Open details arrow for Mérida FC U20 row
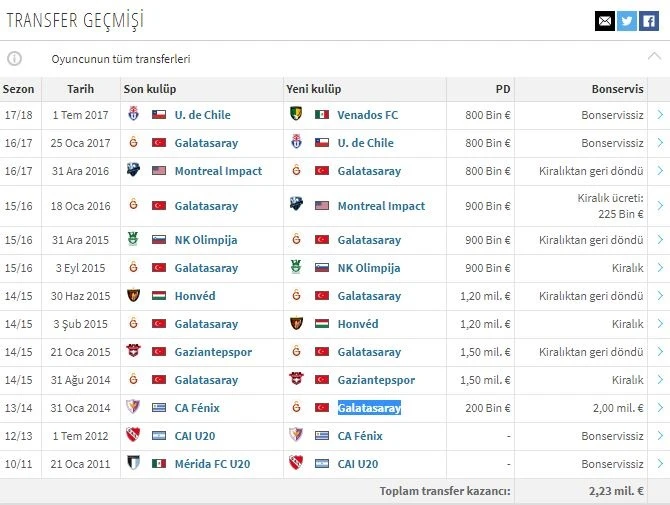 point(659,464)
